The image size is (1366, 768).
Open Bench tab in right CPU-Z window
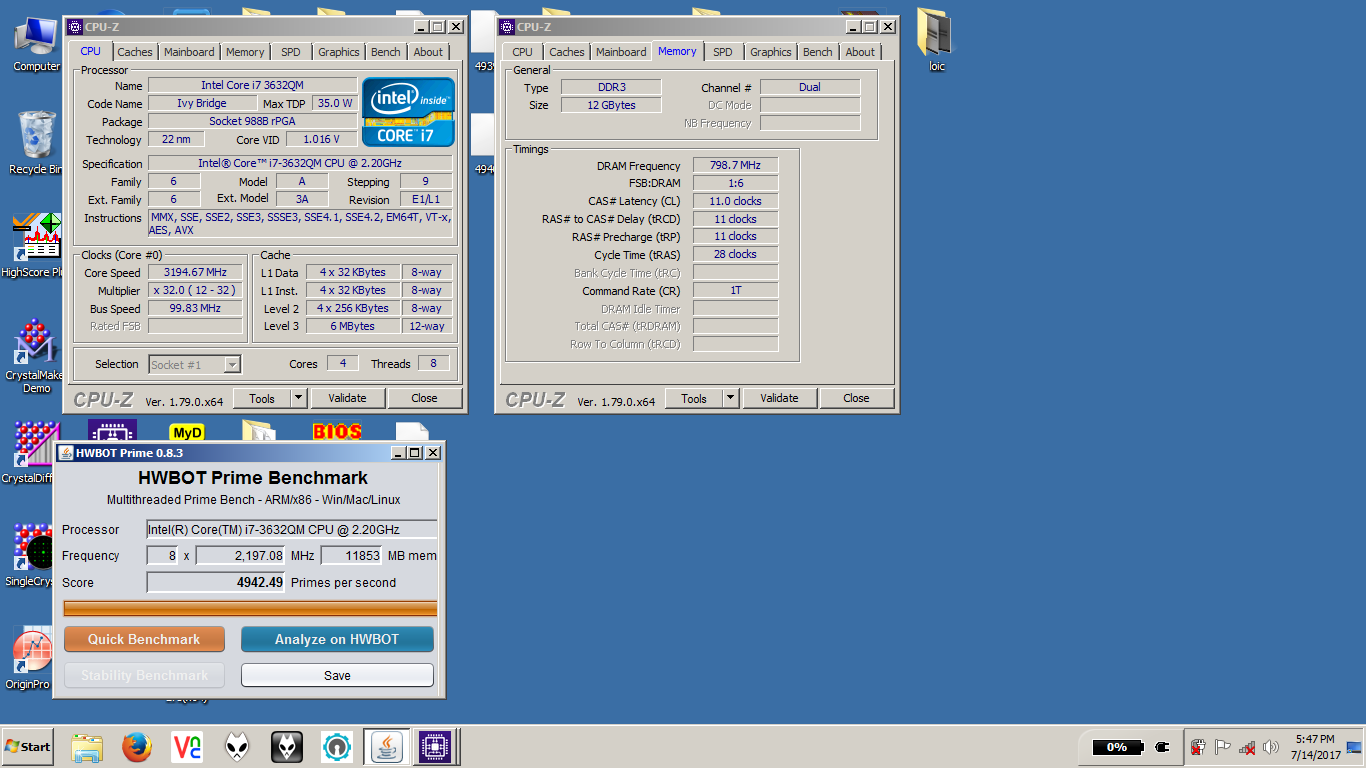click(818, 52)
